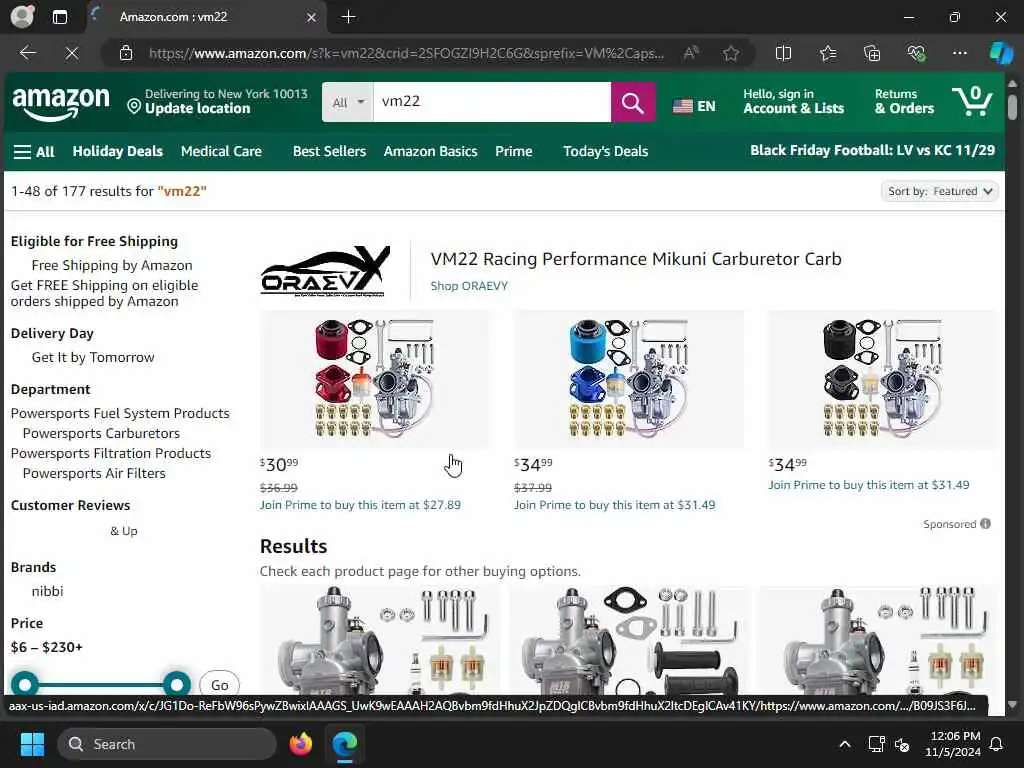Open Amazon Basics nav item
This screenshot has width=1024, height=768.
pos(430,152)
